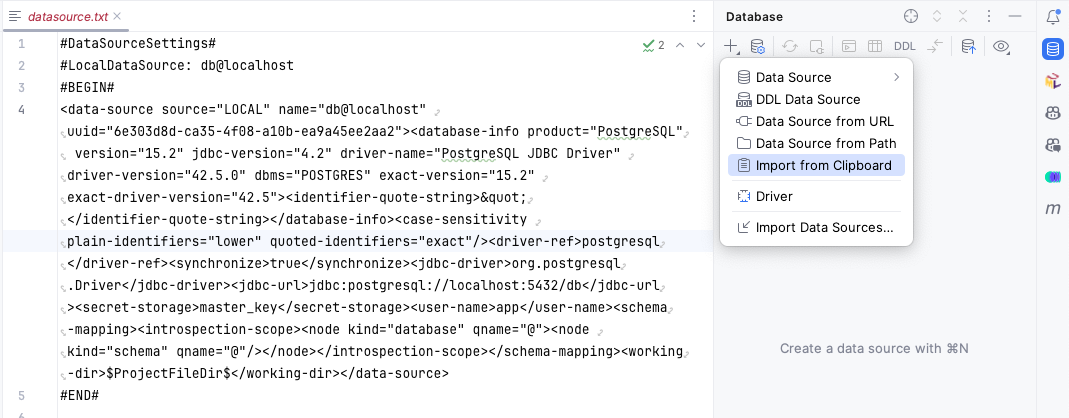Expand the Data Source submenu arrow
1069x418 pixels.
(x=897, y=77)
